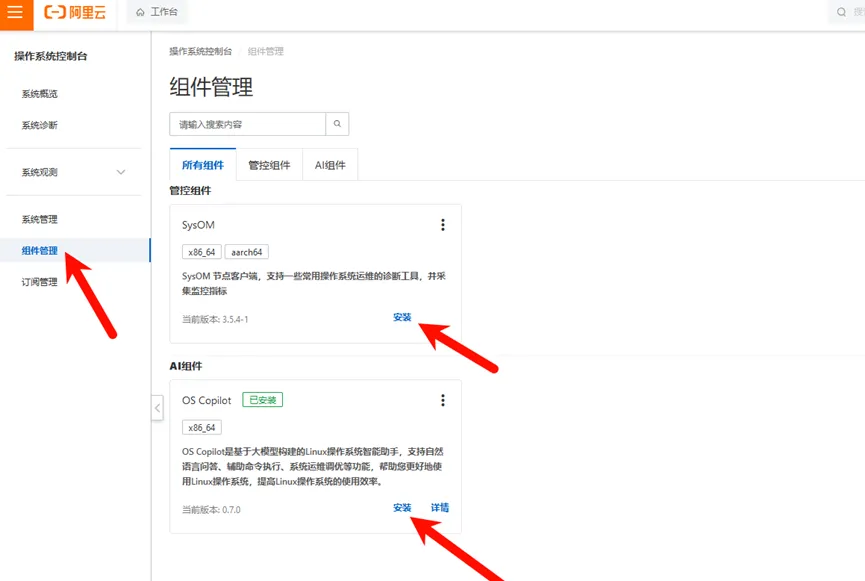Click the OS Copilot card title

click(x=207, y=401)
